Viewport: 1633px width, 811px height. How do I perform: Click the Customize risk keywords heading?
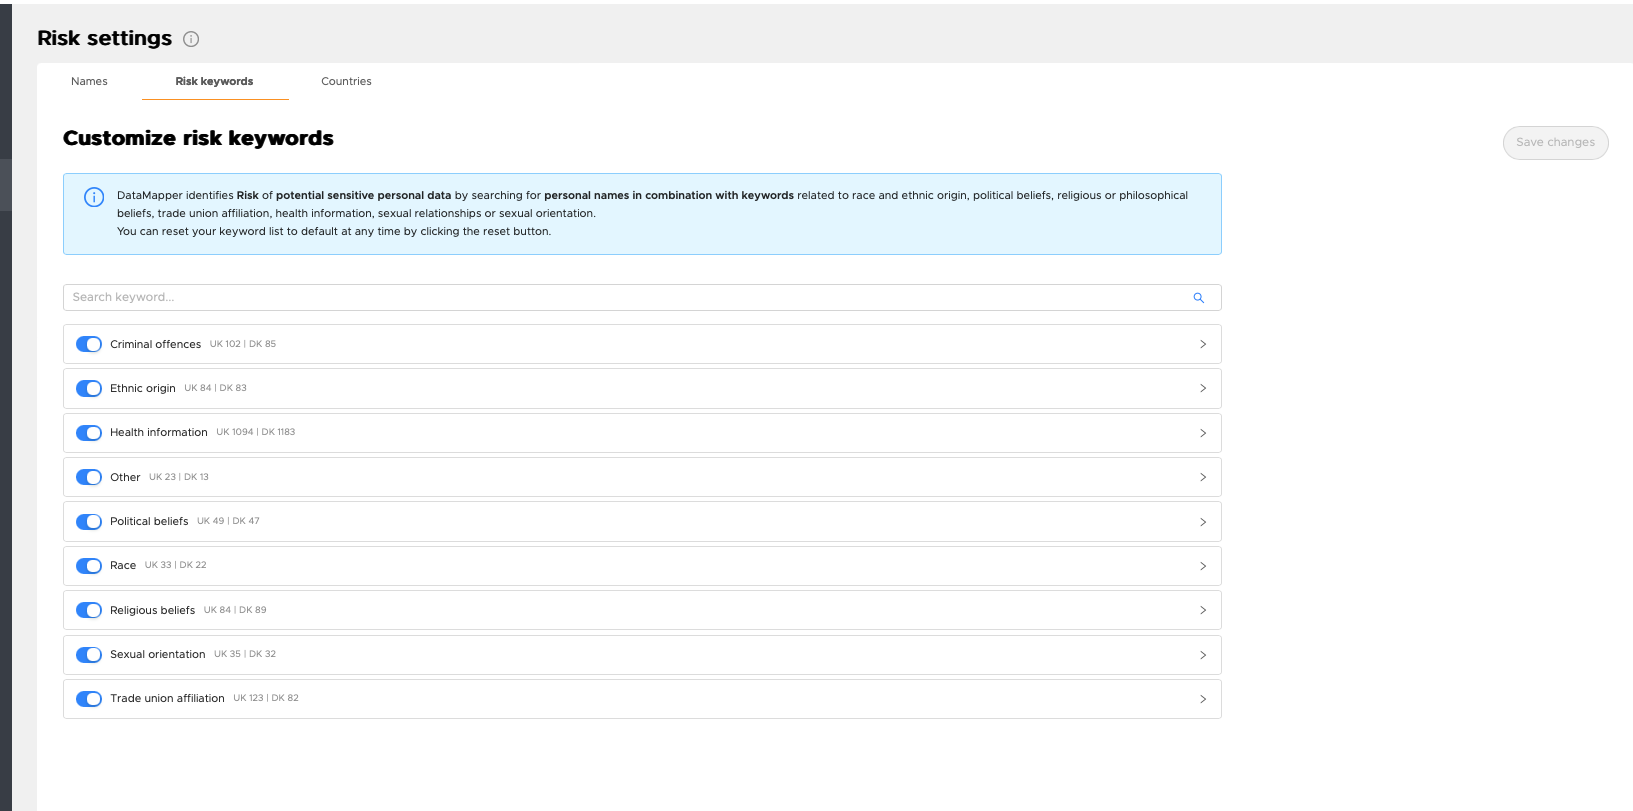tap(198, 138)
